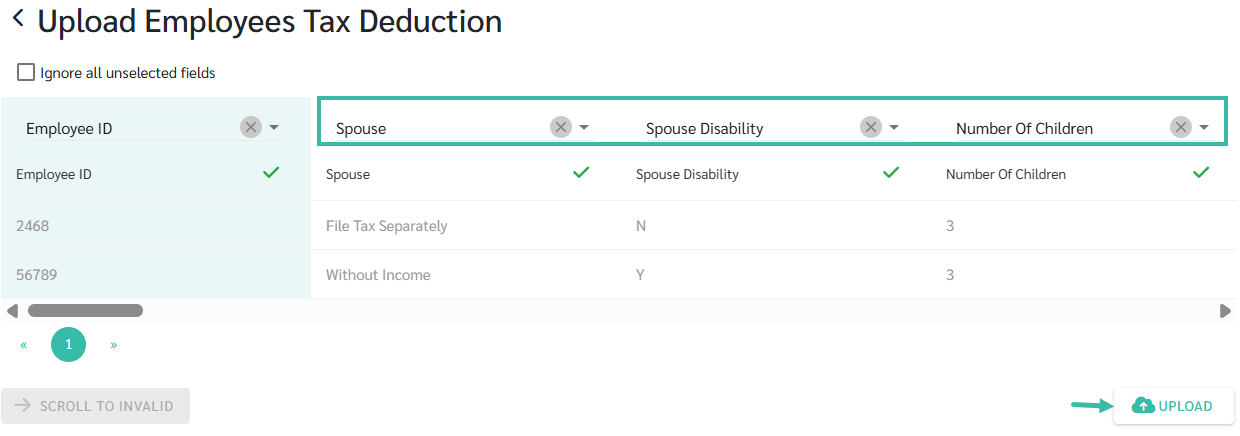
Task: Click the Spouse field mapping input
Action: point(440,128)
